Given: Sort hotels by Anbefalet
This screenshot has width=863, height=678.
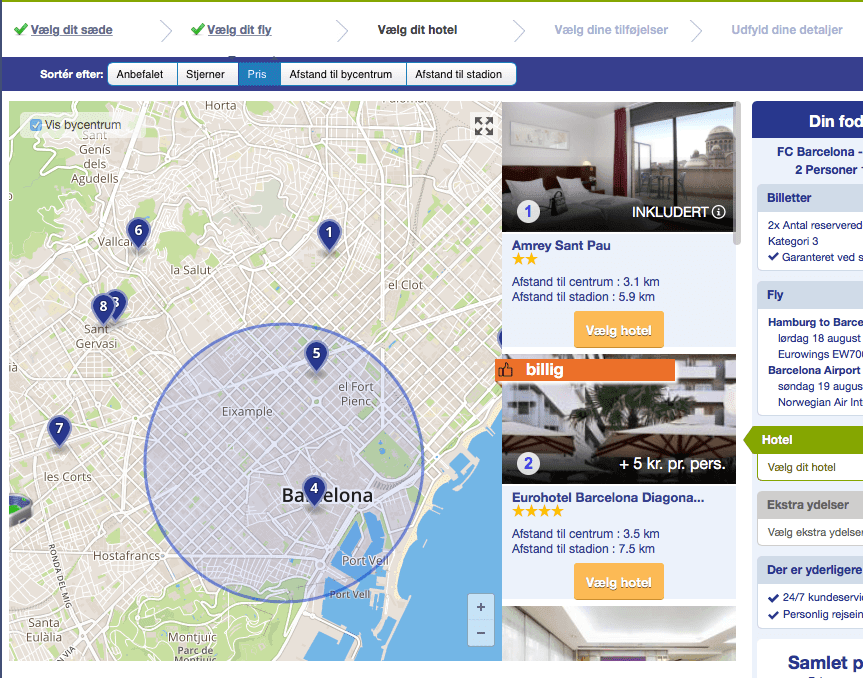Looking at the screenshot, I should pos(140,75).
